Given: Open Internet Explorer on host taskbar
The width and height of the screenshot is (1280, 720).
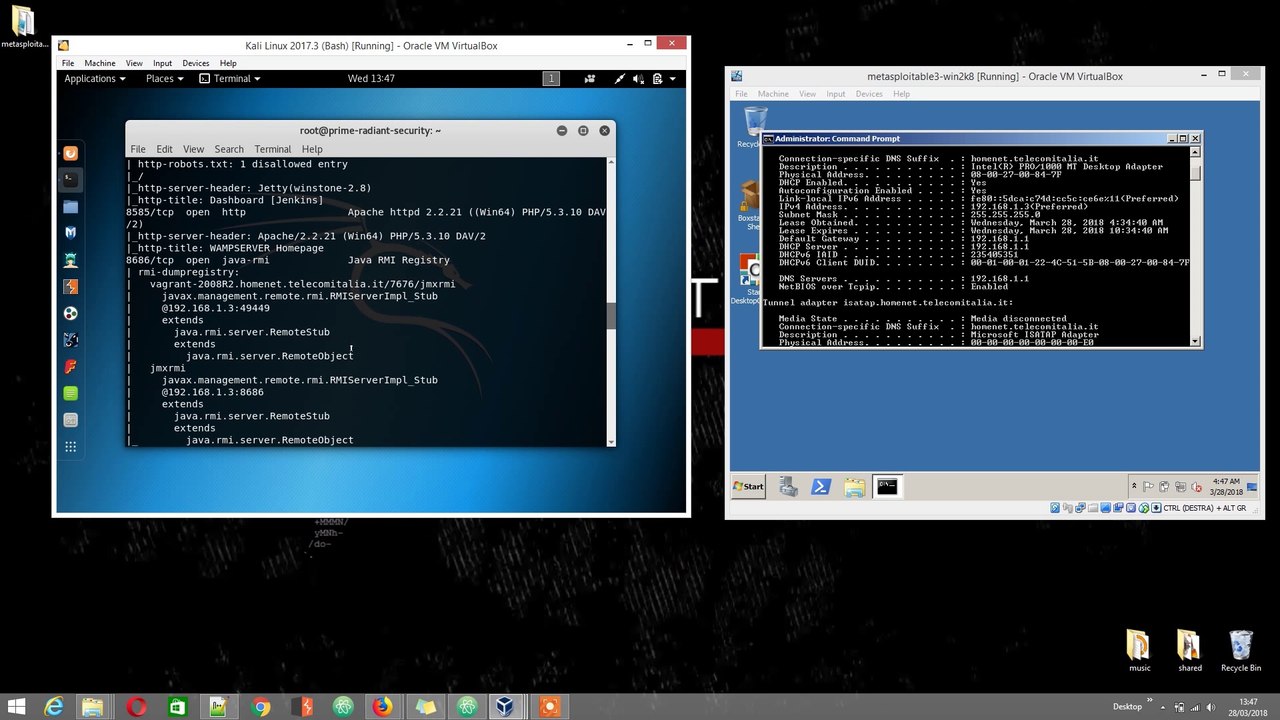Looking at the screenshot, I should pyautogui.click(x=53, y=707).
